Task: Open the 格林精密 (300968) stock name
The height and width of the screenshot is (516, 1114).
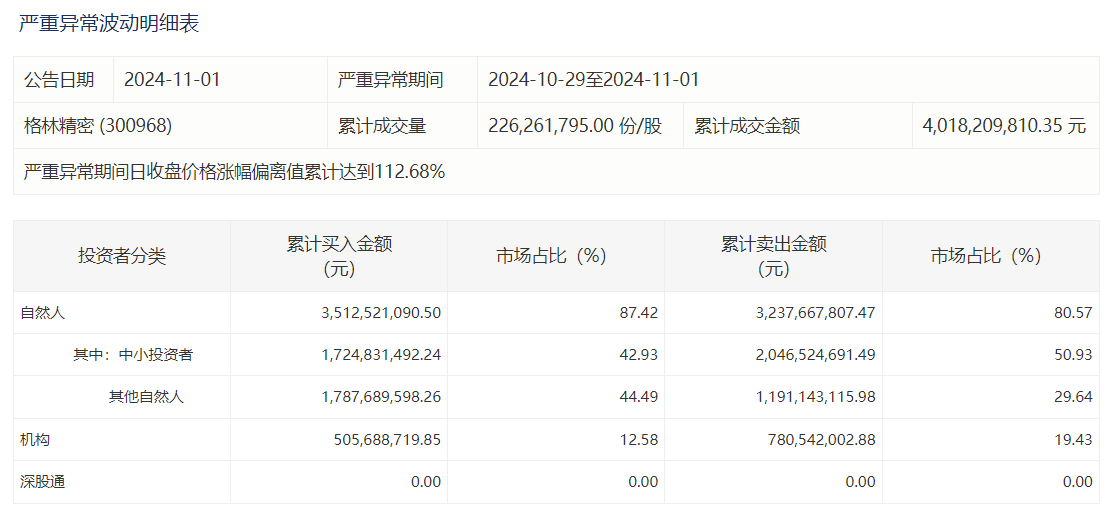Action: (x=98, y=126)
